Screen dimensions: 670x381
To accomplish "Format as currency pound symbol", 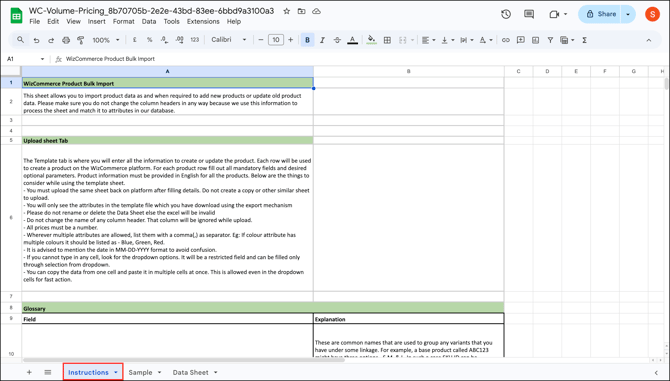I will point(135,40).
